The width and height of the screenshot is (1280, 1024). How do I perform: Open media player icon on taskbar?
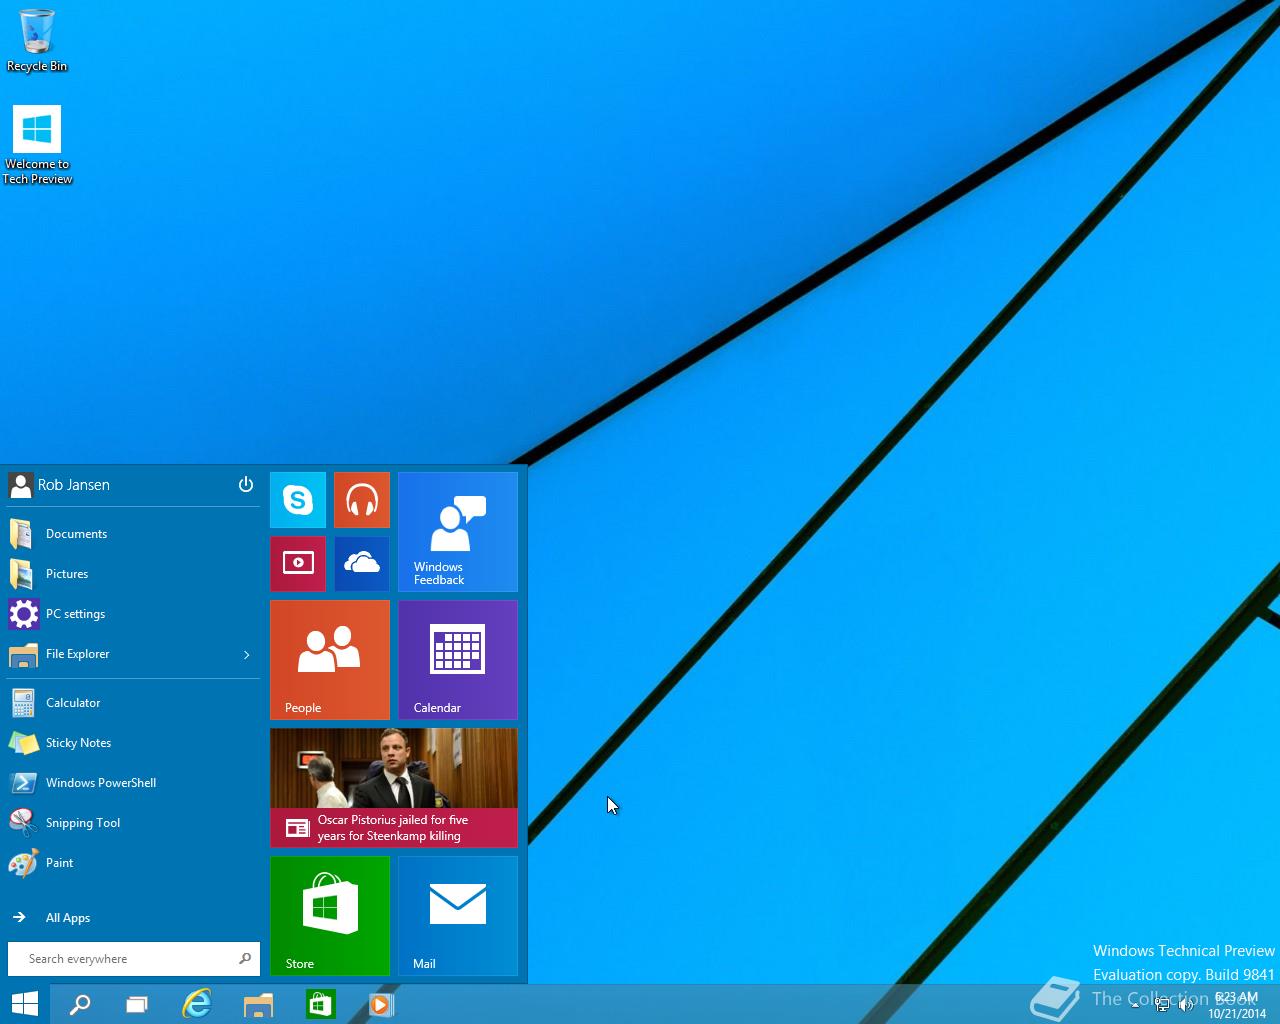tap(381, 1004)
